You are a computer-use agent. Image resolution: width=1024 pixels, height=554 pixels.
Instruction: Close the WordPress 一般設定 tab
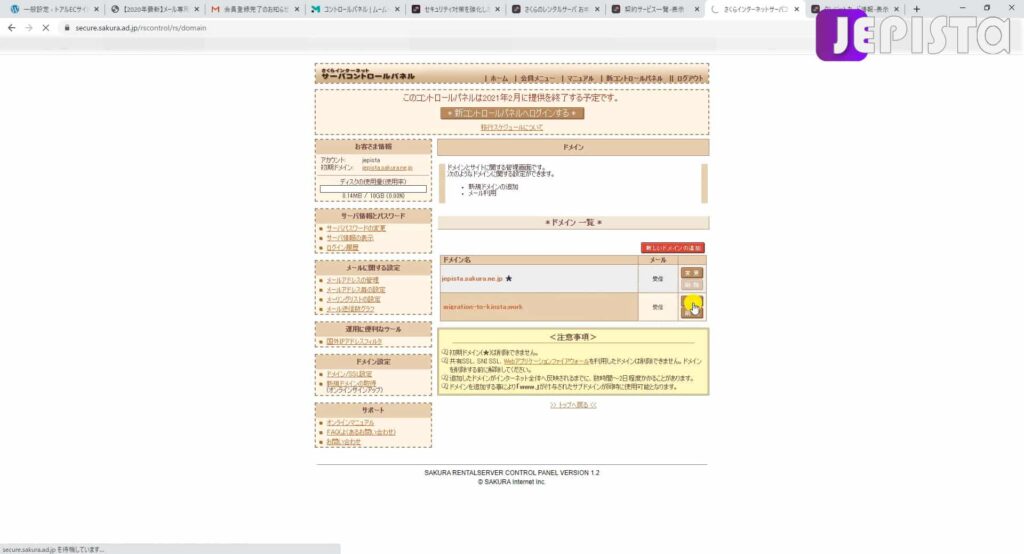click(96, 9)
